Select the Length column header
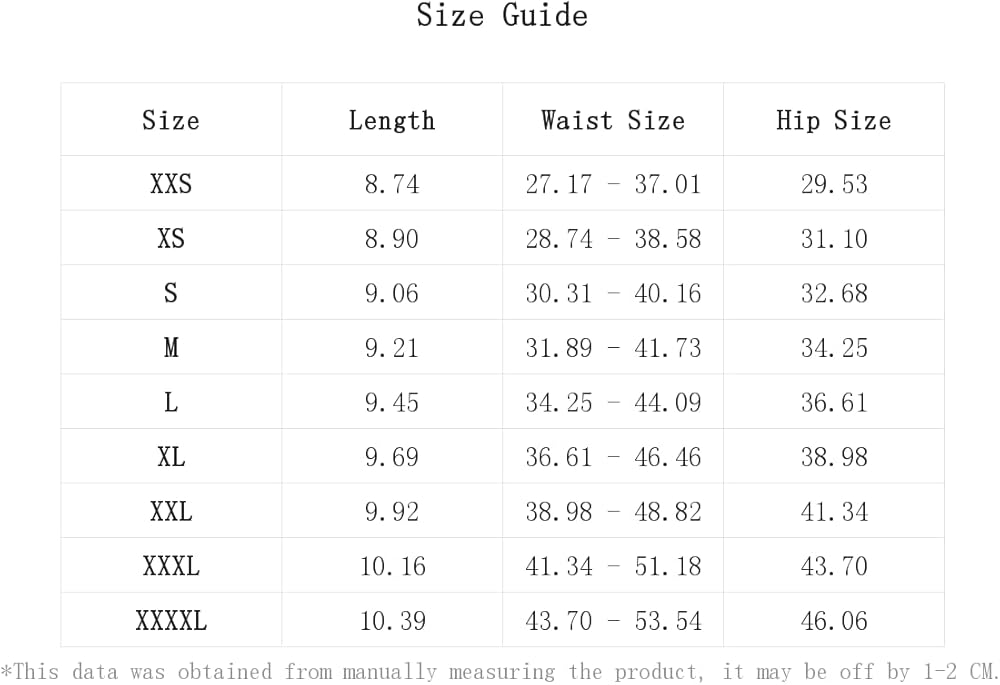This screenshot has width=1000, height=685. 392,120
